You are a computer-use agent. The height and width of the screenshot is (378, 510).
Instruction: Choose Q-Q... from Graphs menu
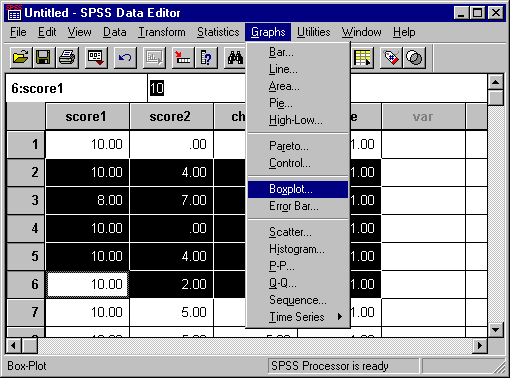[x=298, y=283]
